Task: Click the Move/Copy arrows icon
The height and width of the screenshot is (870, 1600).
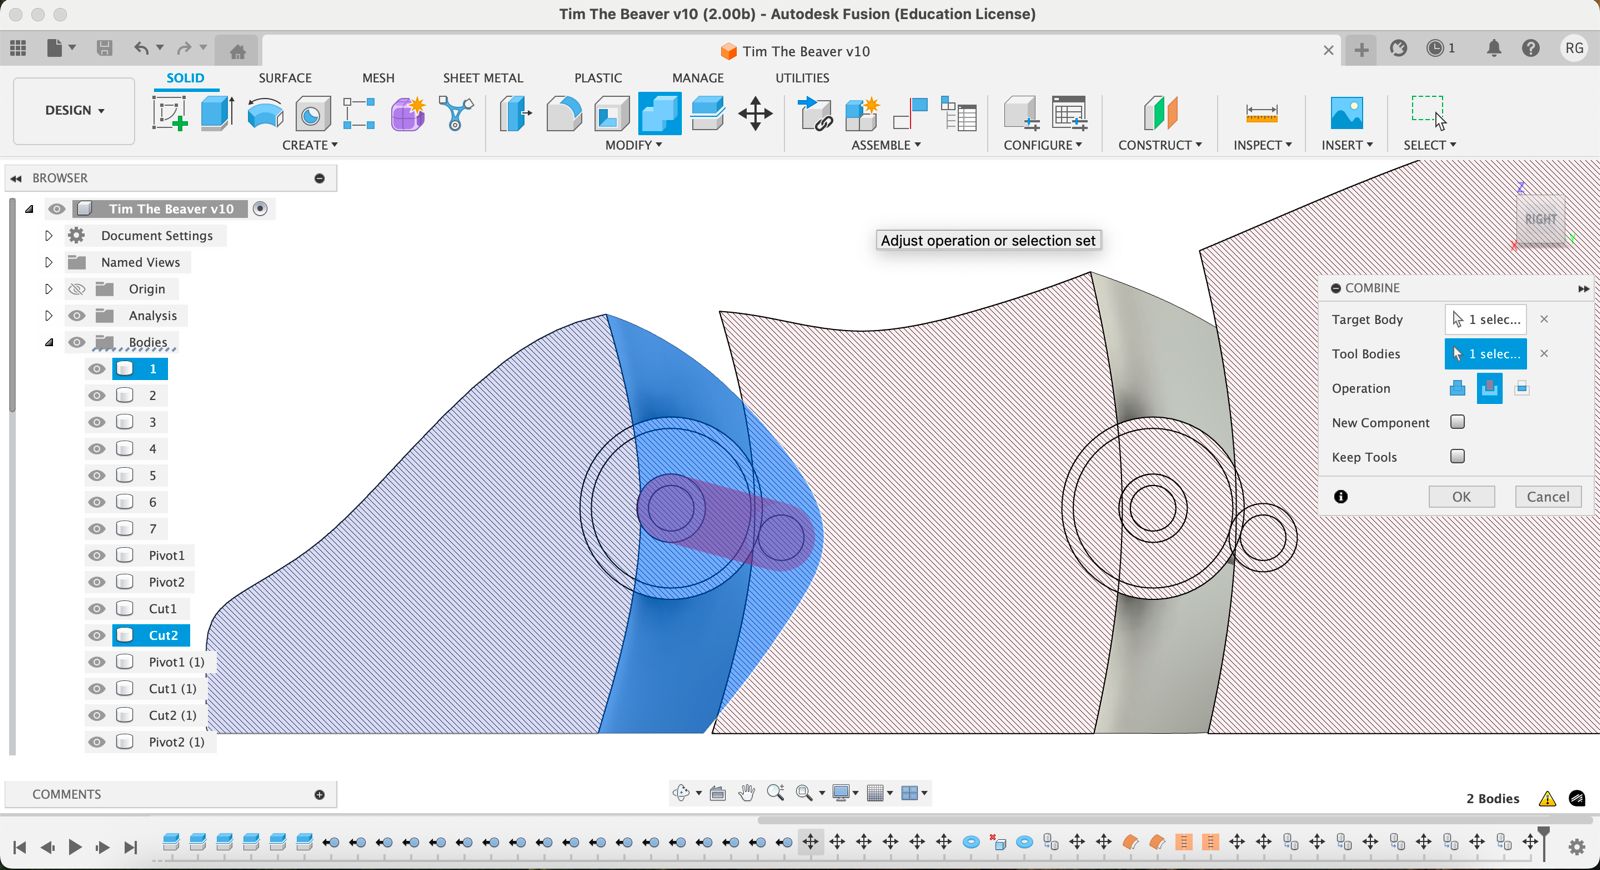Action: pos(755,113)
